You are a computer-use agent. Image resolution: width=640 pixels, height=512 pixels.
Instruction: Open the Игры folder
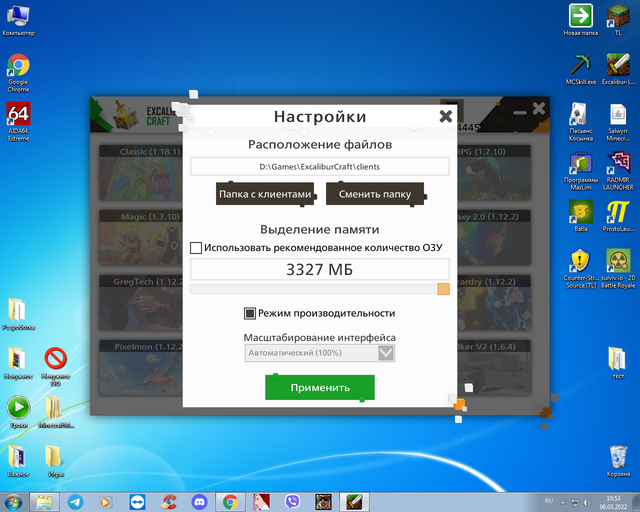pos(56,461)
